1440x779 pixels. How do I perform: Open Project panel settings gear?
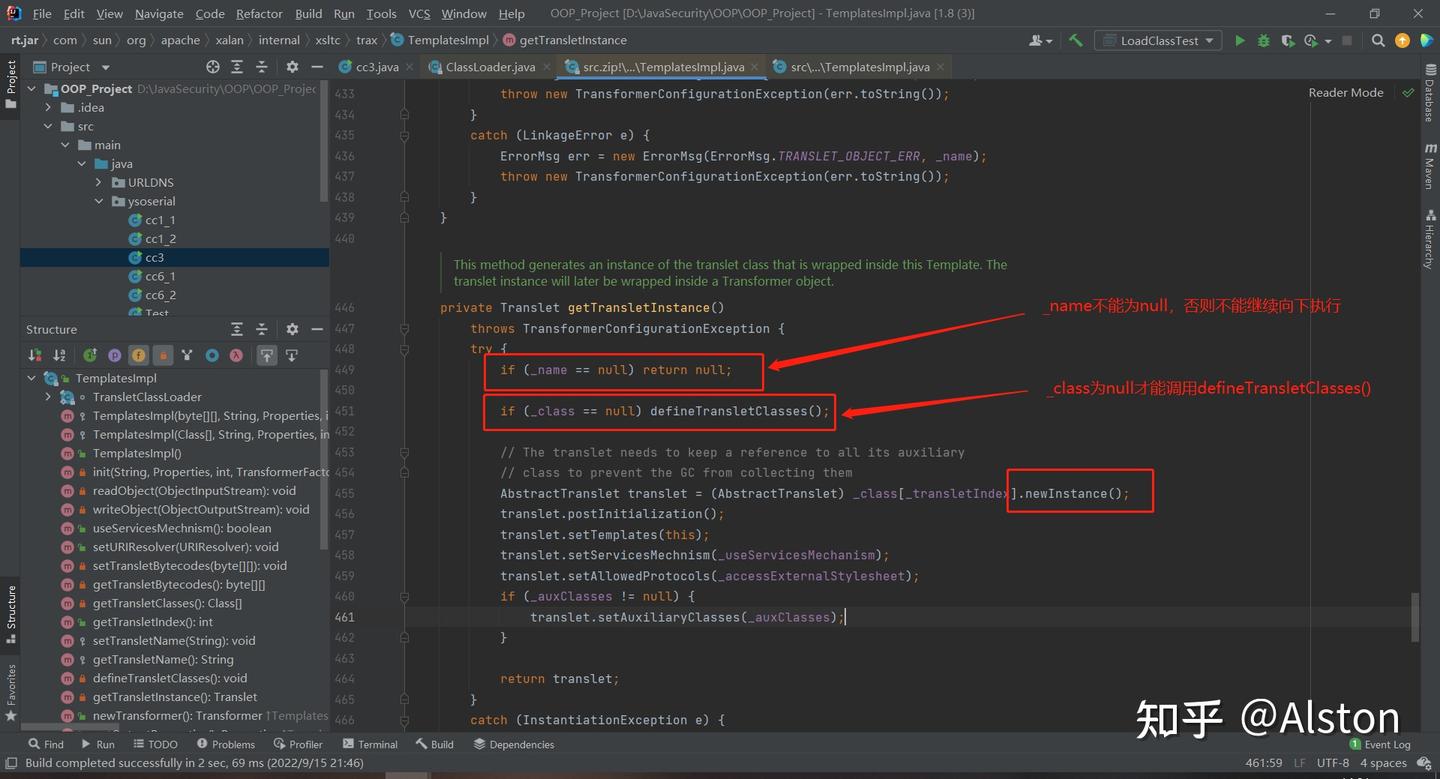[x=292, y=67]
